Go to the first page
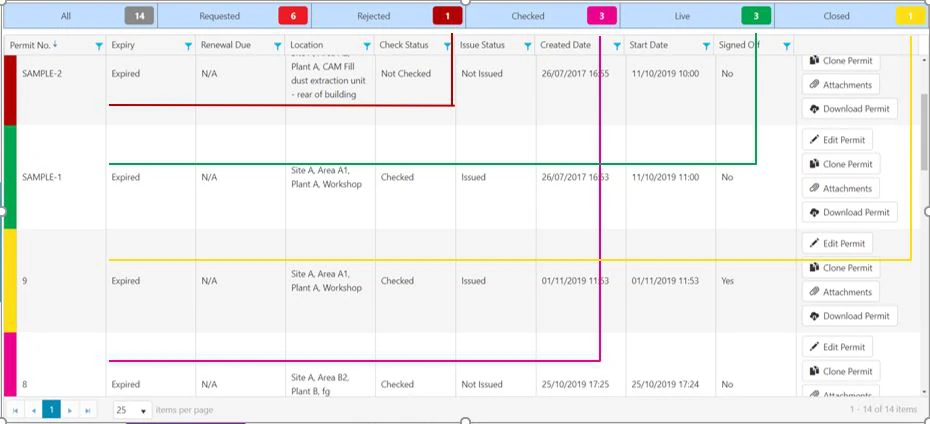This screenshot has height=424, width=930. 15,410
